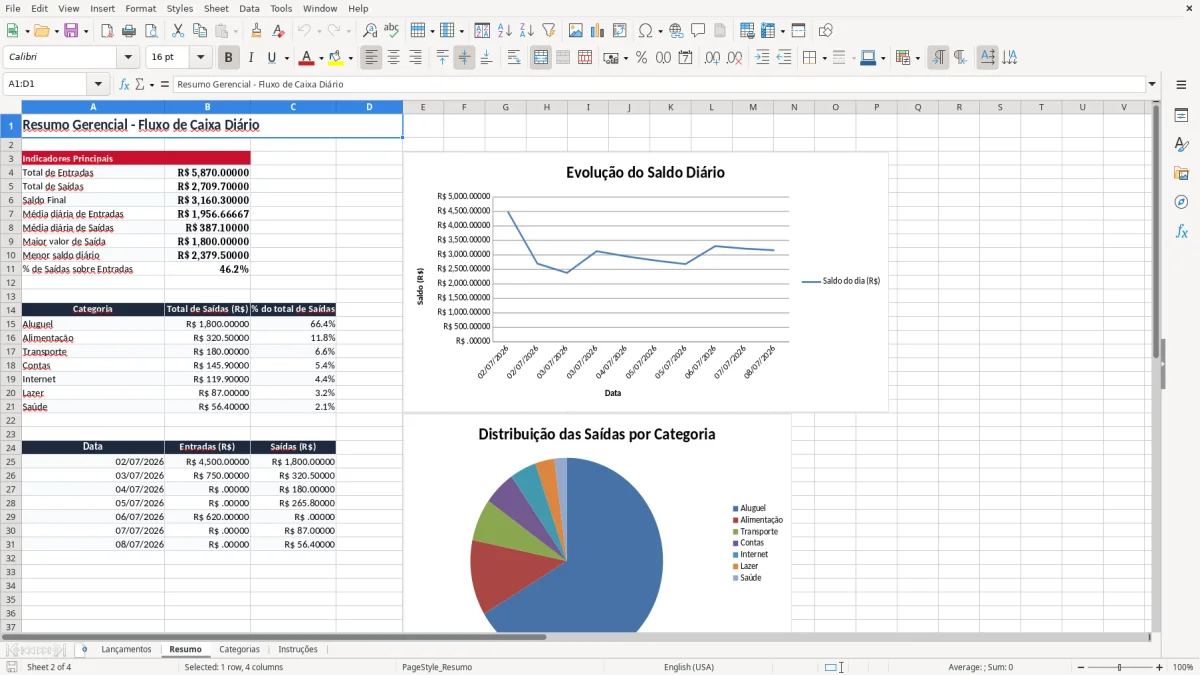Click the Copy icon
Image resolution: width=1200 pixels, height=675 pixels.
click(200, 31)
